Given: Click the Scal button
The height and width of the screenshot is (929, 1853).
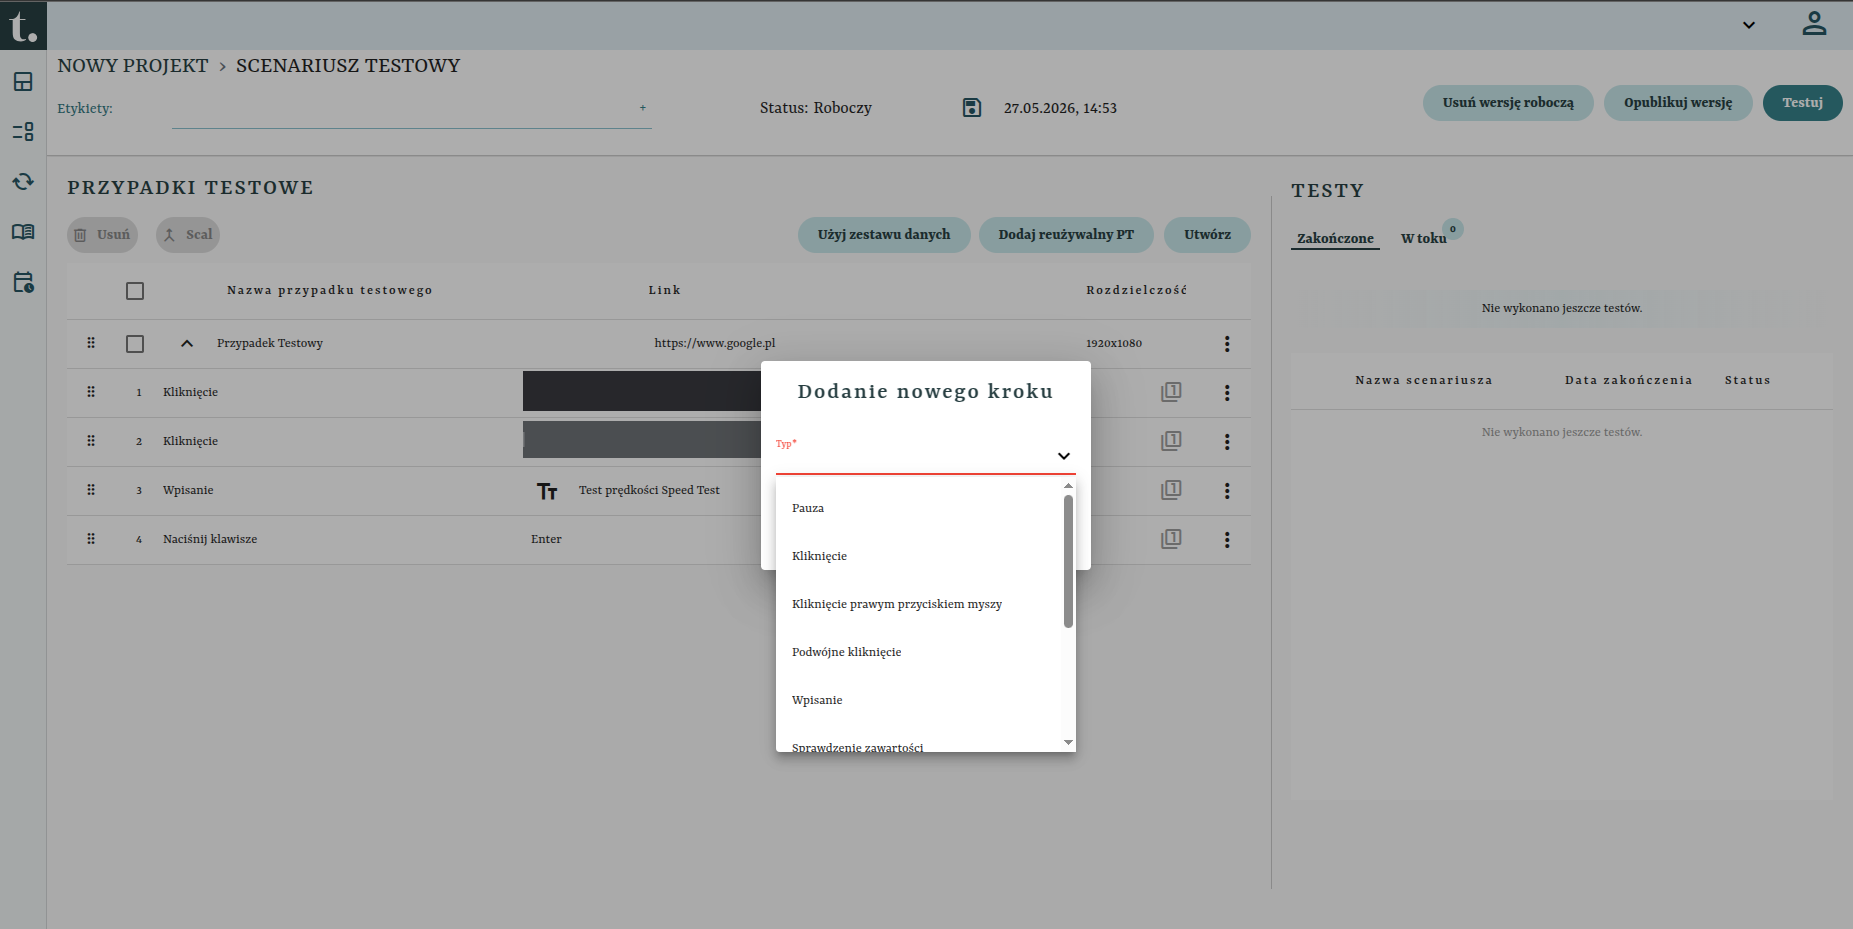Looking at the screenshot, I should 187,235.
